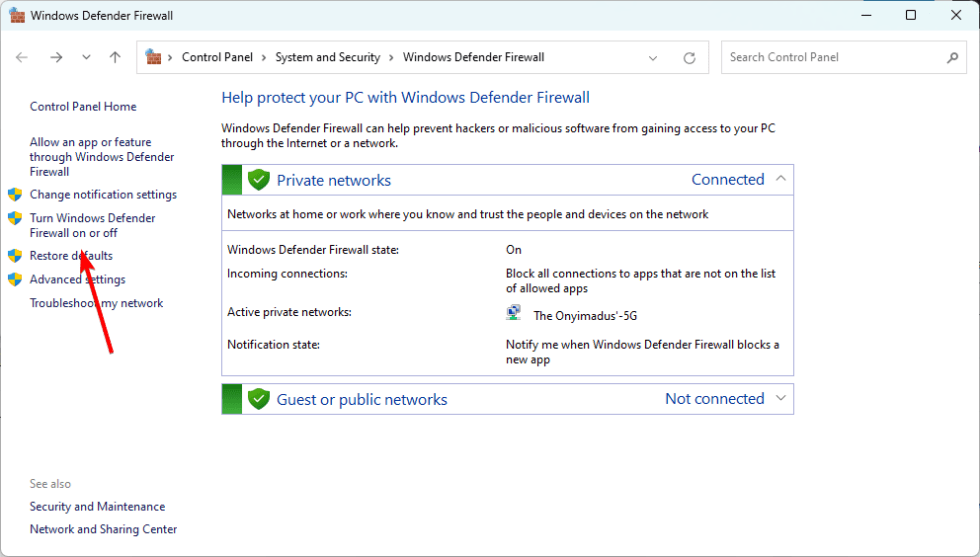Open Control Panel Home link
Image resolution: width=980 pixels, height=557 pixels.
click(83, 107)
